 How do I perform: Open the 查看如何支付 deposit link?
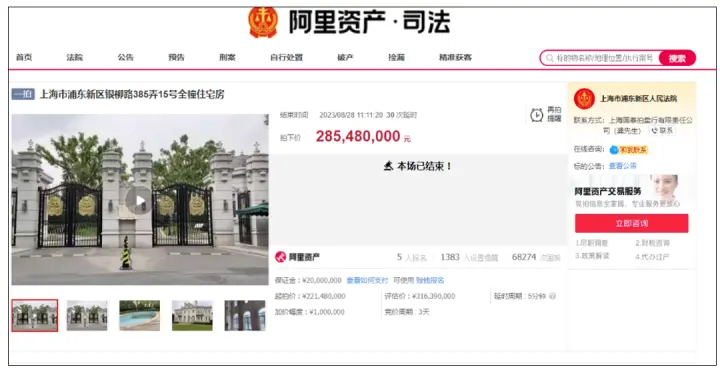tap(367, 280)
